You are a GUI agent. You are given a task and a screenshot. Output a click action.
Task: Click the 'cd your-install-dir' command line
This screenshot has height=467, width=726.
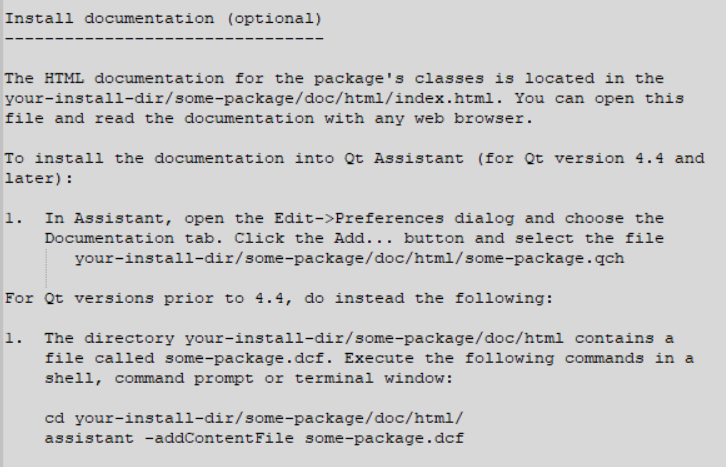254,418
